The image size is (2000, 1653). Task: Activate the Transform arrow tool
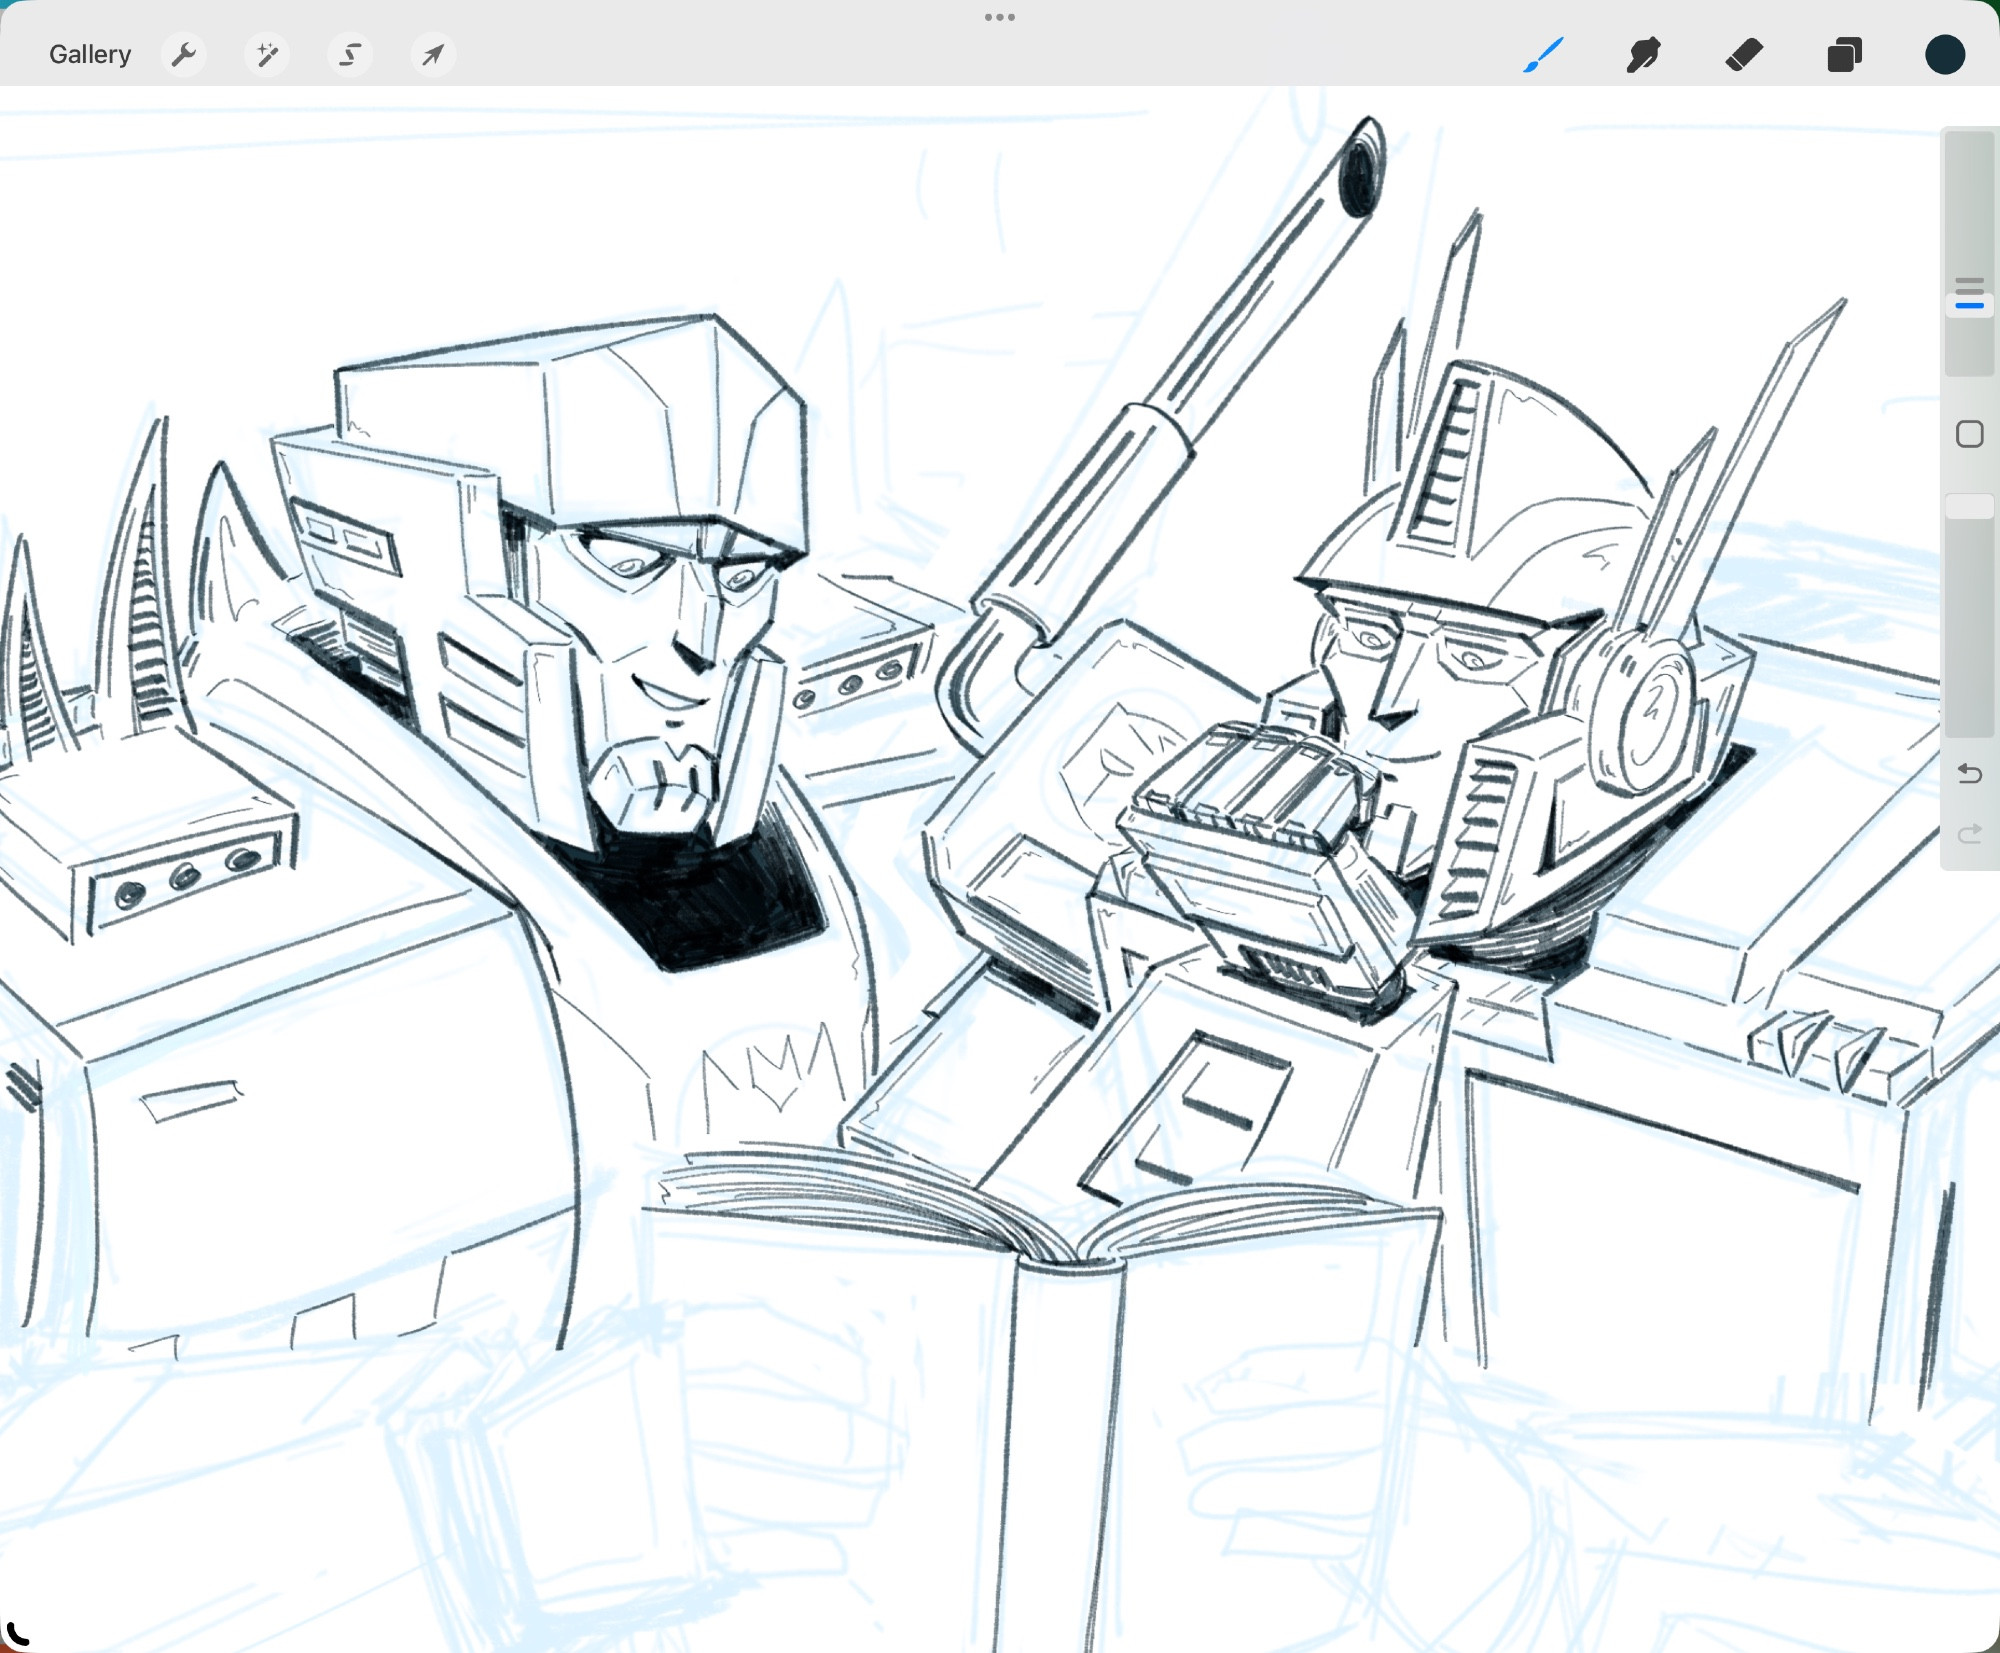pyautogui.click(x=433, y=54)
